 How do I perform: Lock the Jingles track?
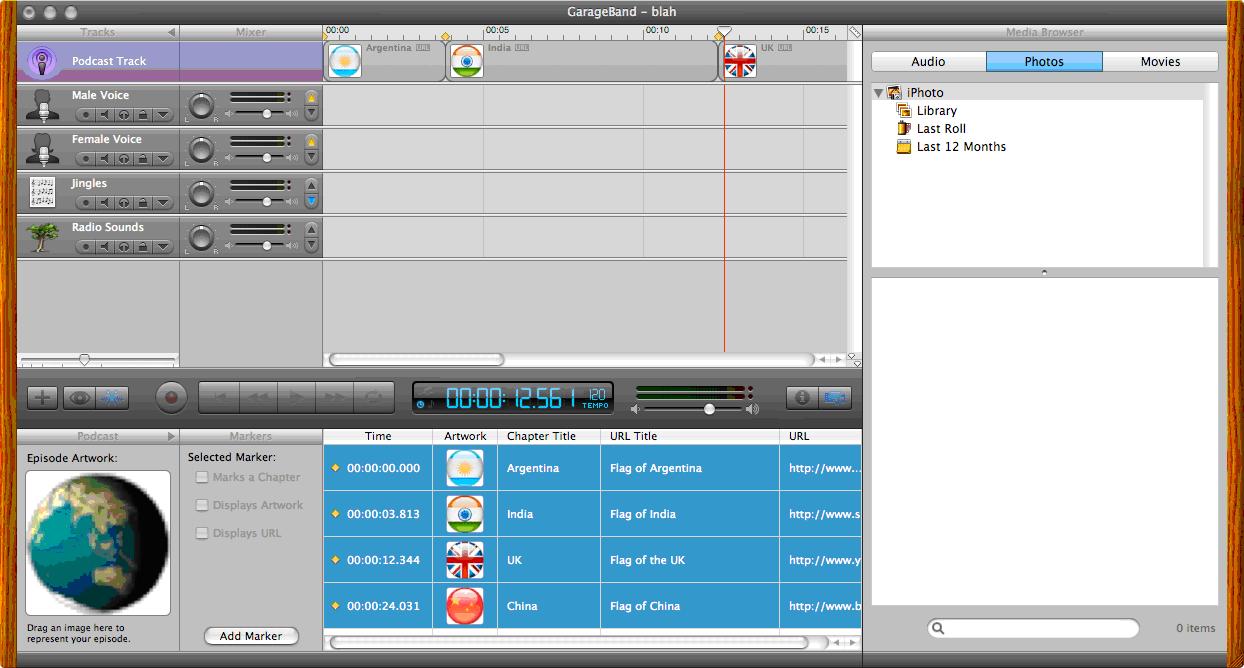point(143,203)
